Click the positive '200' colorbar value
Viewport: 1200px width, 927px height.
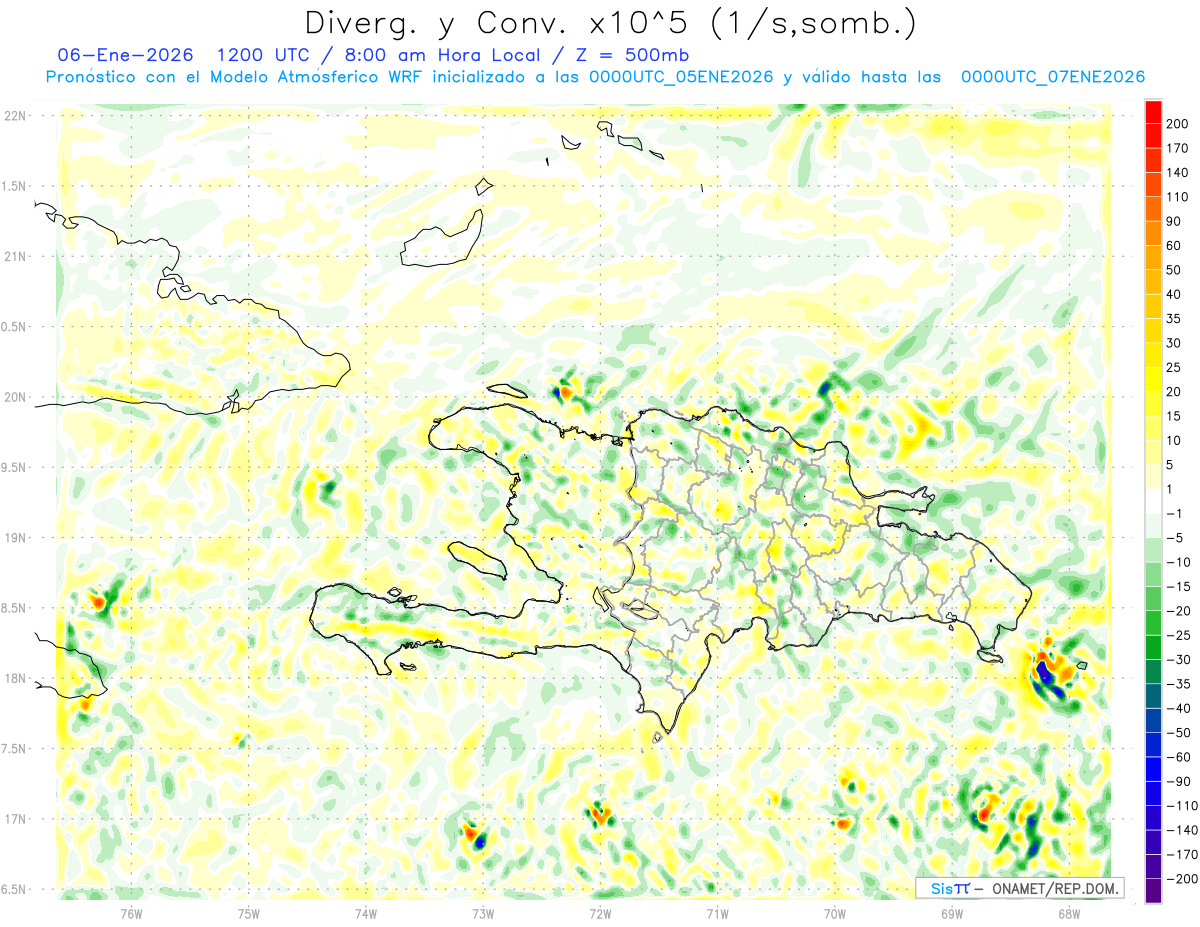pyautogui.click(x=1177, y=124)
